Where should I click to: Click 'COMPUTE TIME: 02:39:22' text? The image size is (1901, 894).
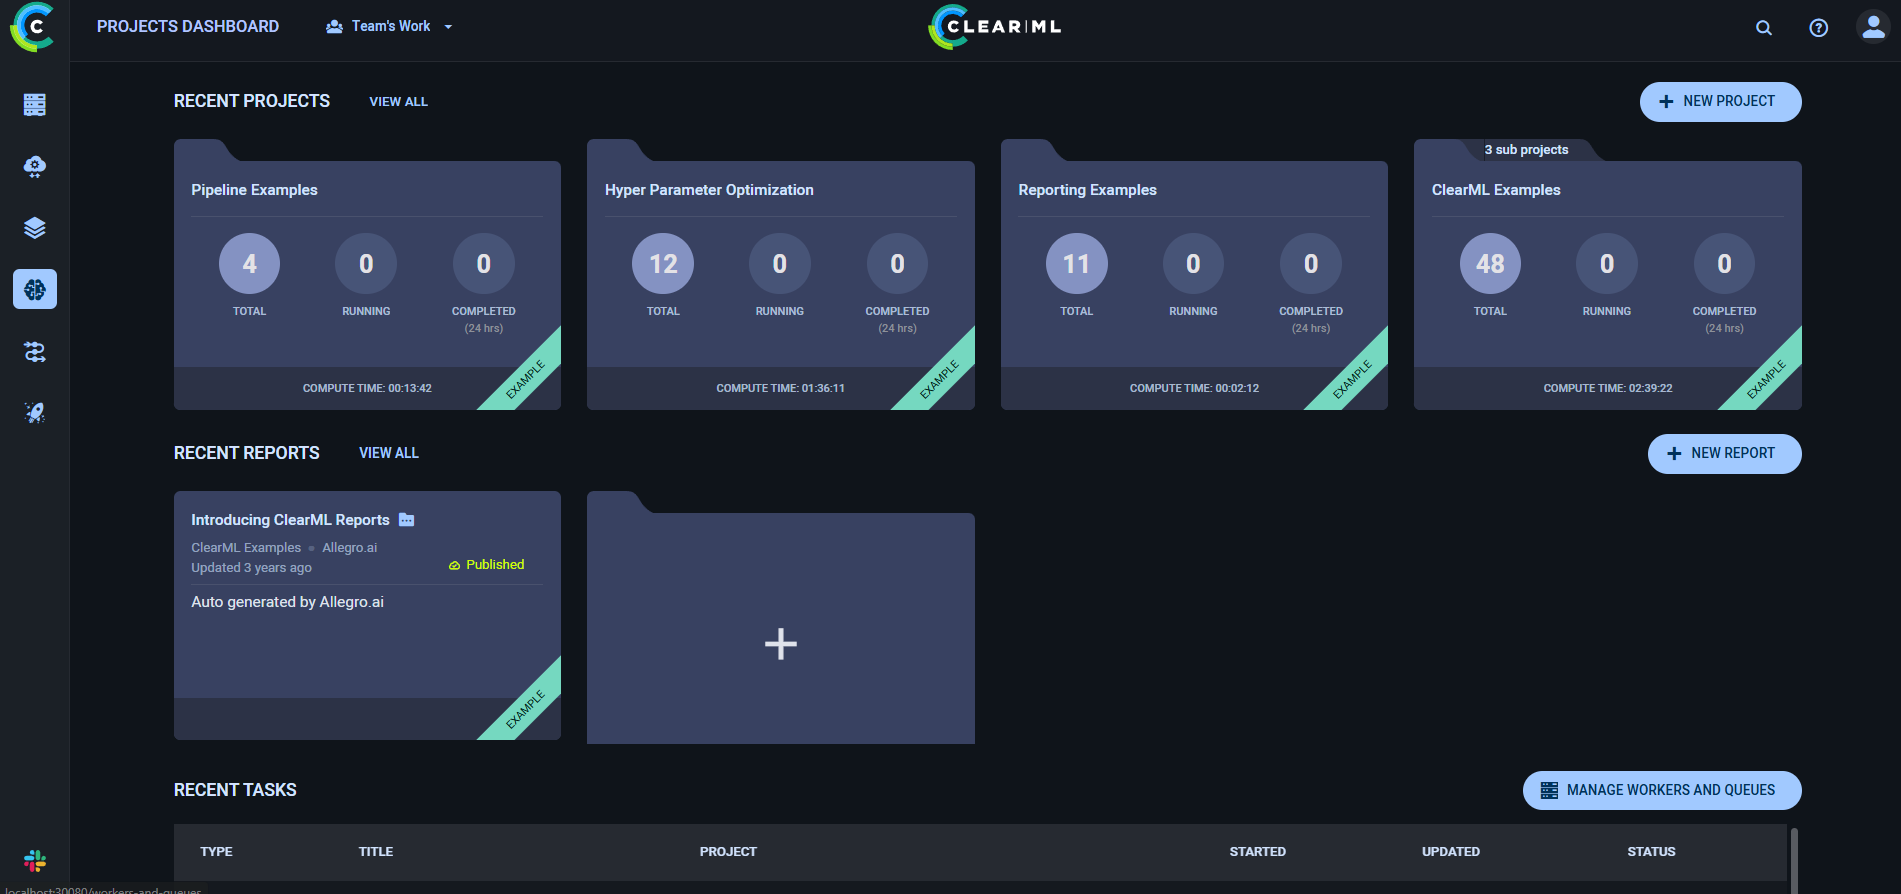pos(1608,388)
